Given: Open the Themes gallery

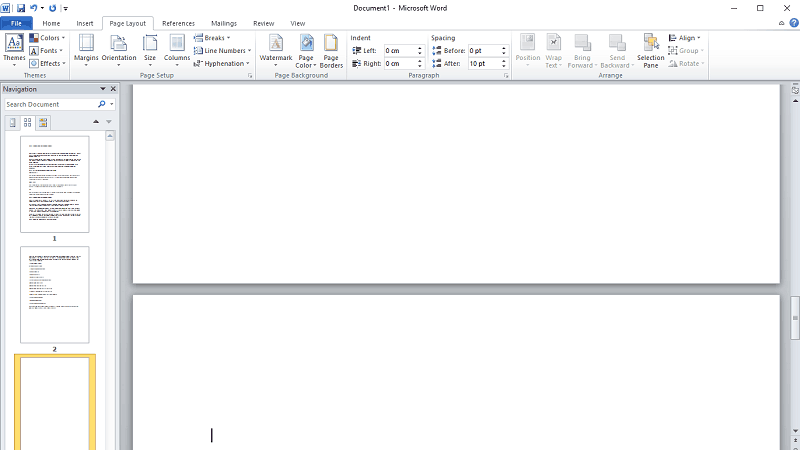Looking at the screenshot, I should [x=14, y=50].
